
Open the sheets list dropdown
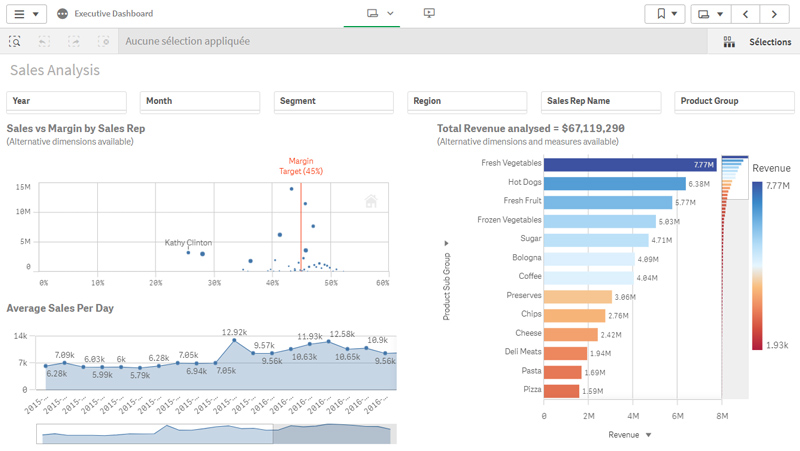(711, 14)
